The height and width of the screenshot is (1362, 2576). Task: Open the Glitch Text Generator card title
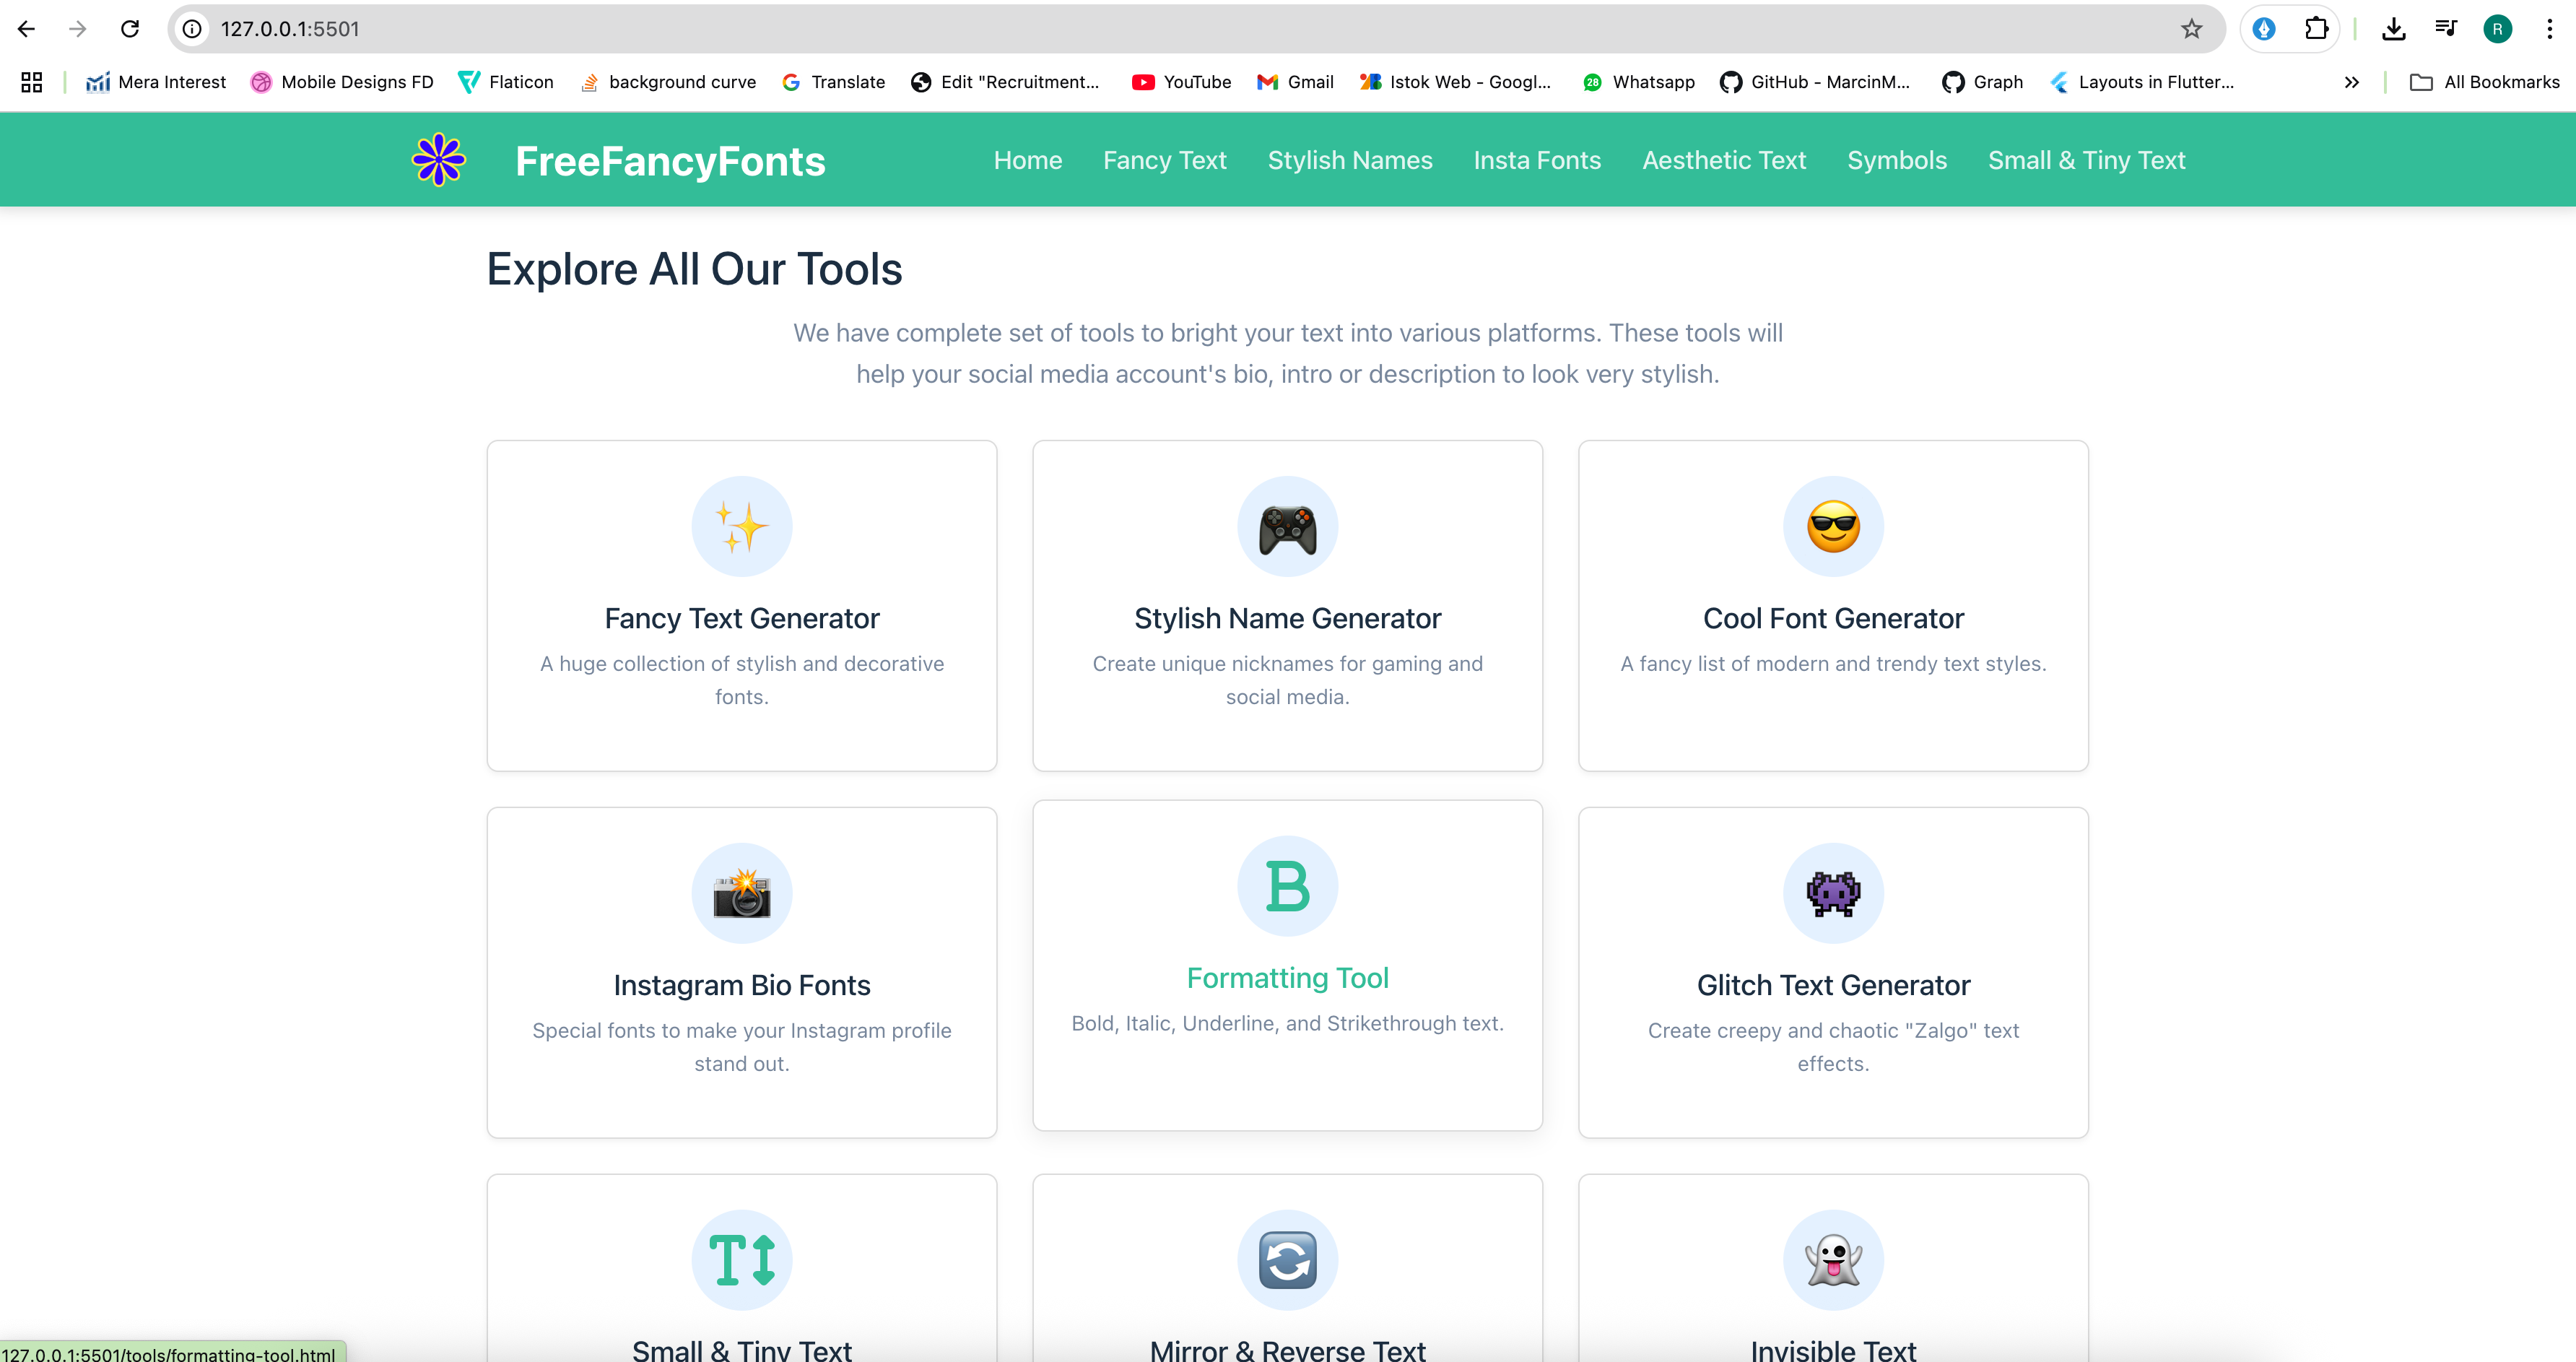coord(1834,985)
